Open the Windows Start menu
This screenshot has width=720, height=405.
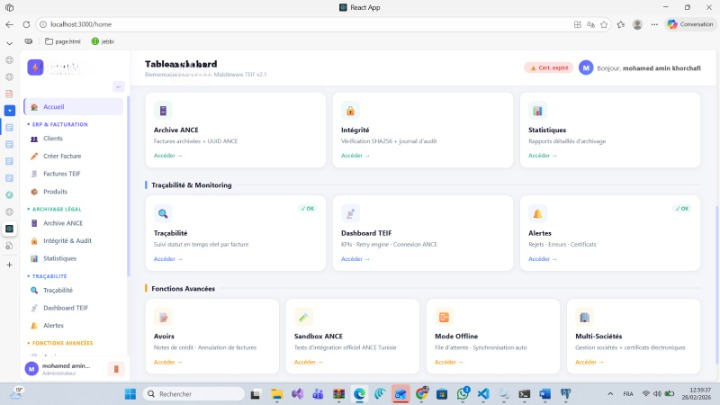click(x=130, y=394)
